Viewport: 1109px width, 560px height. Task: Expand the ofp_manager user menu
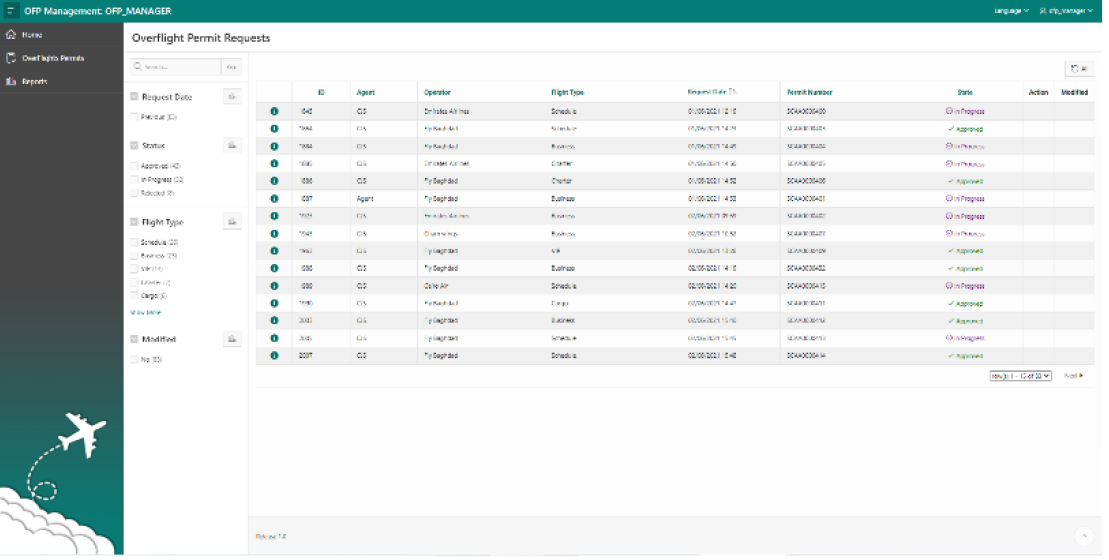tap(1068, 11)
